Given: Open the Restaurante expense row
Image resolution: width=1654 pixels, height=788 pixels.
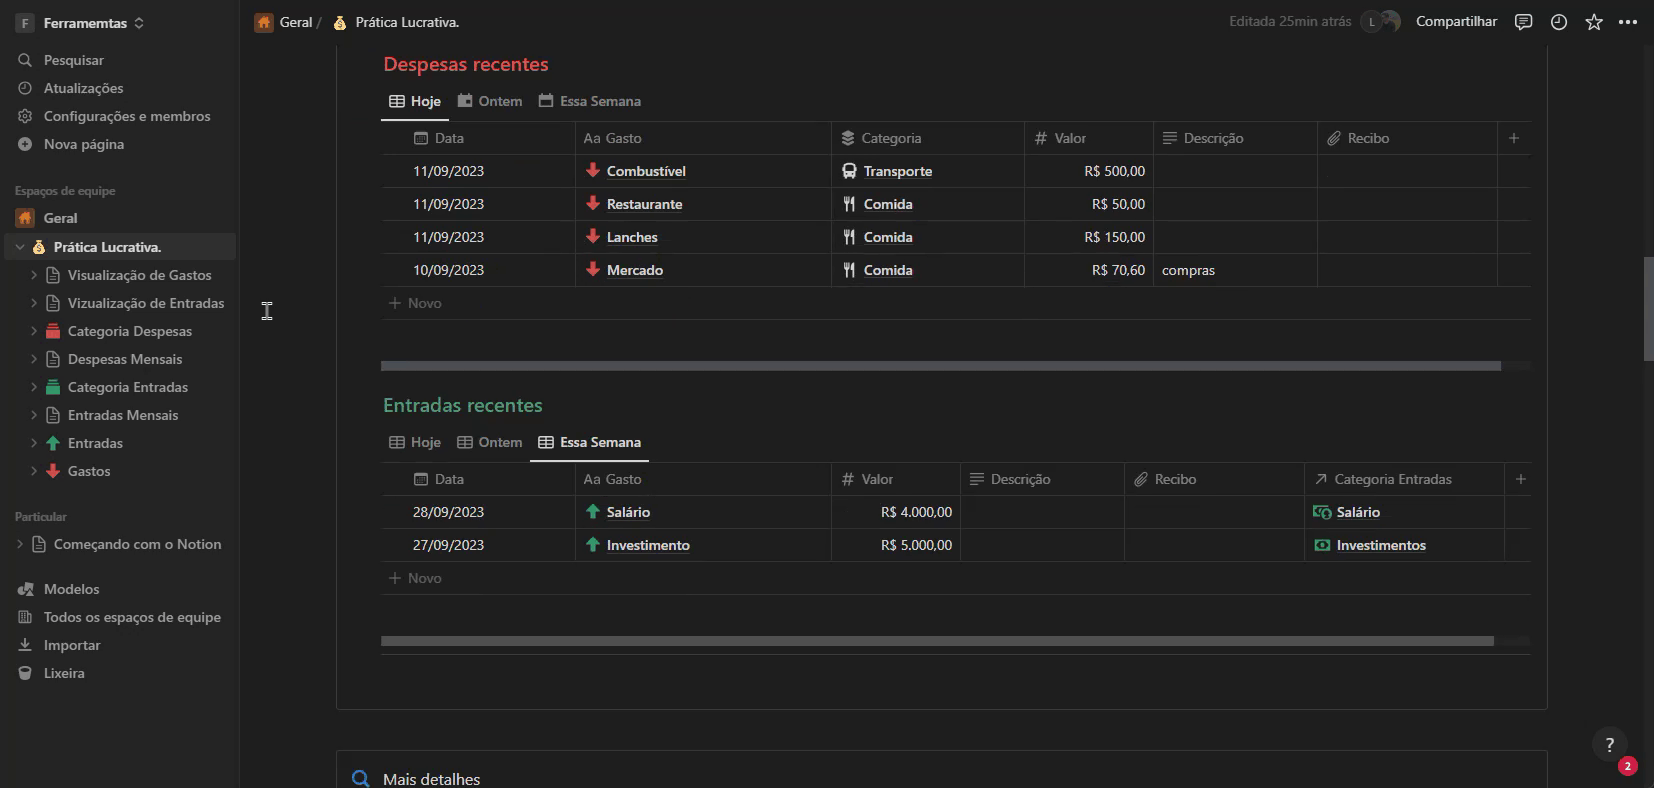Looking at the screenshot, I should click(x=644, y=204).
